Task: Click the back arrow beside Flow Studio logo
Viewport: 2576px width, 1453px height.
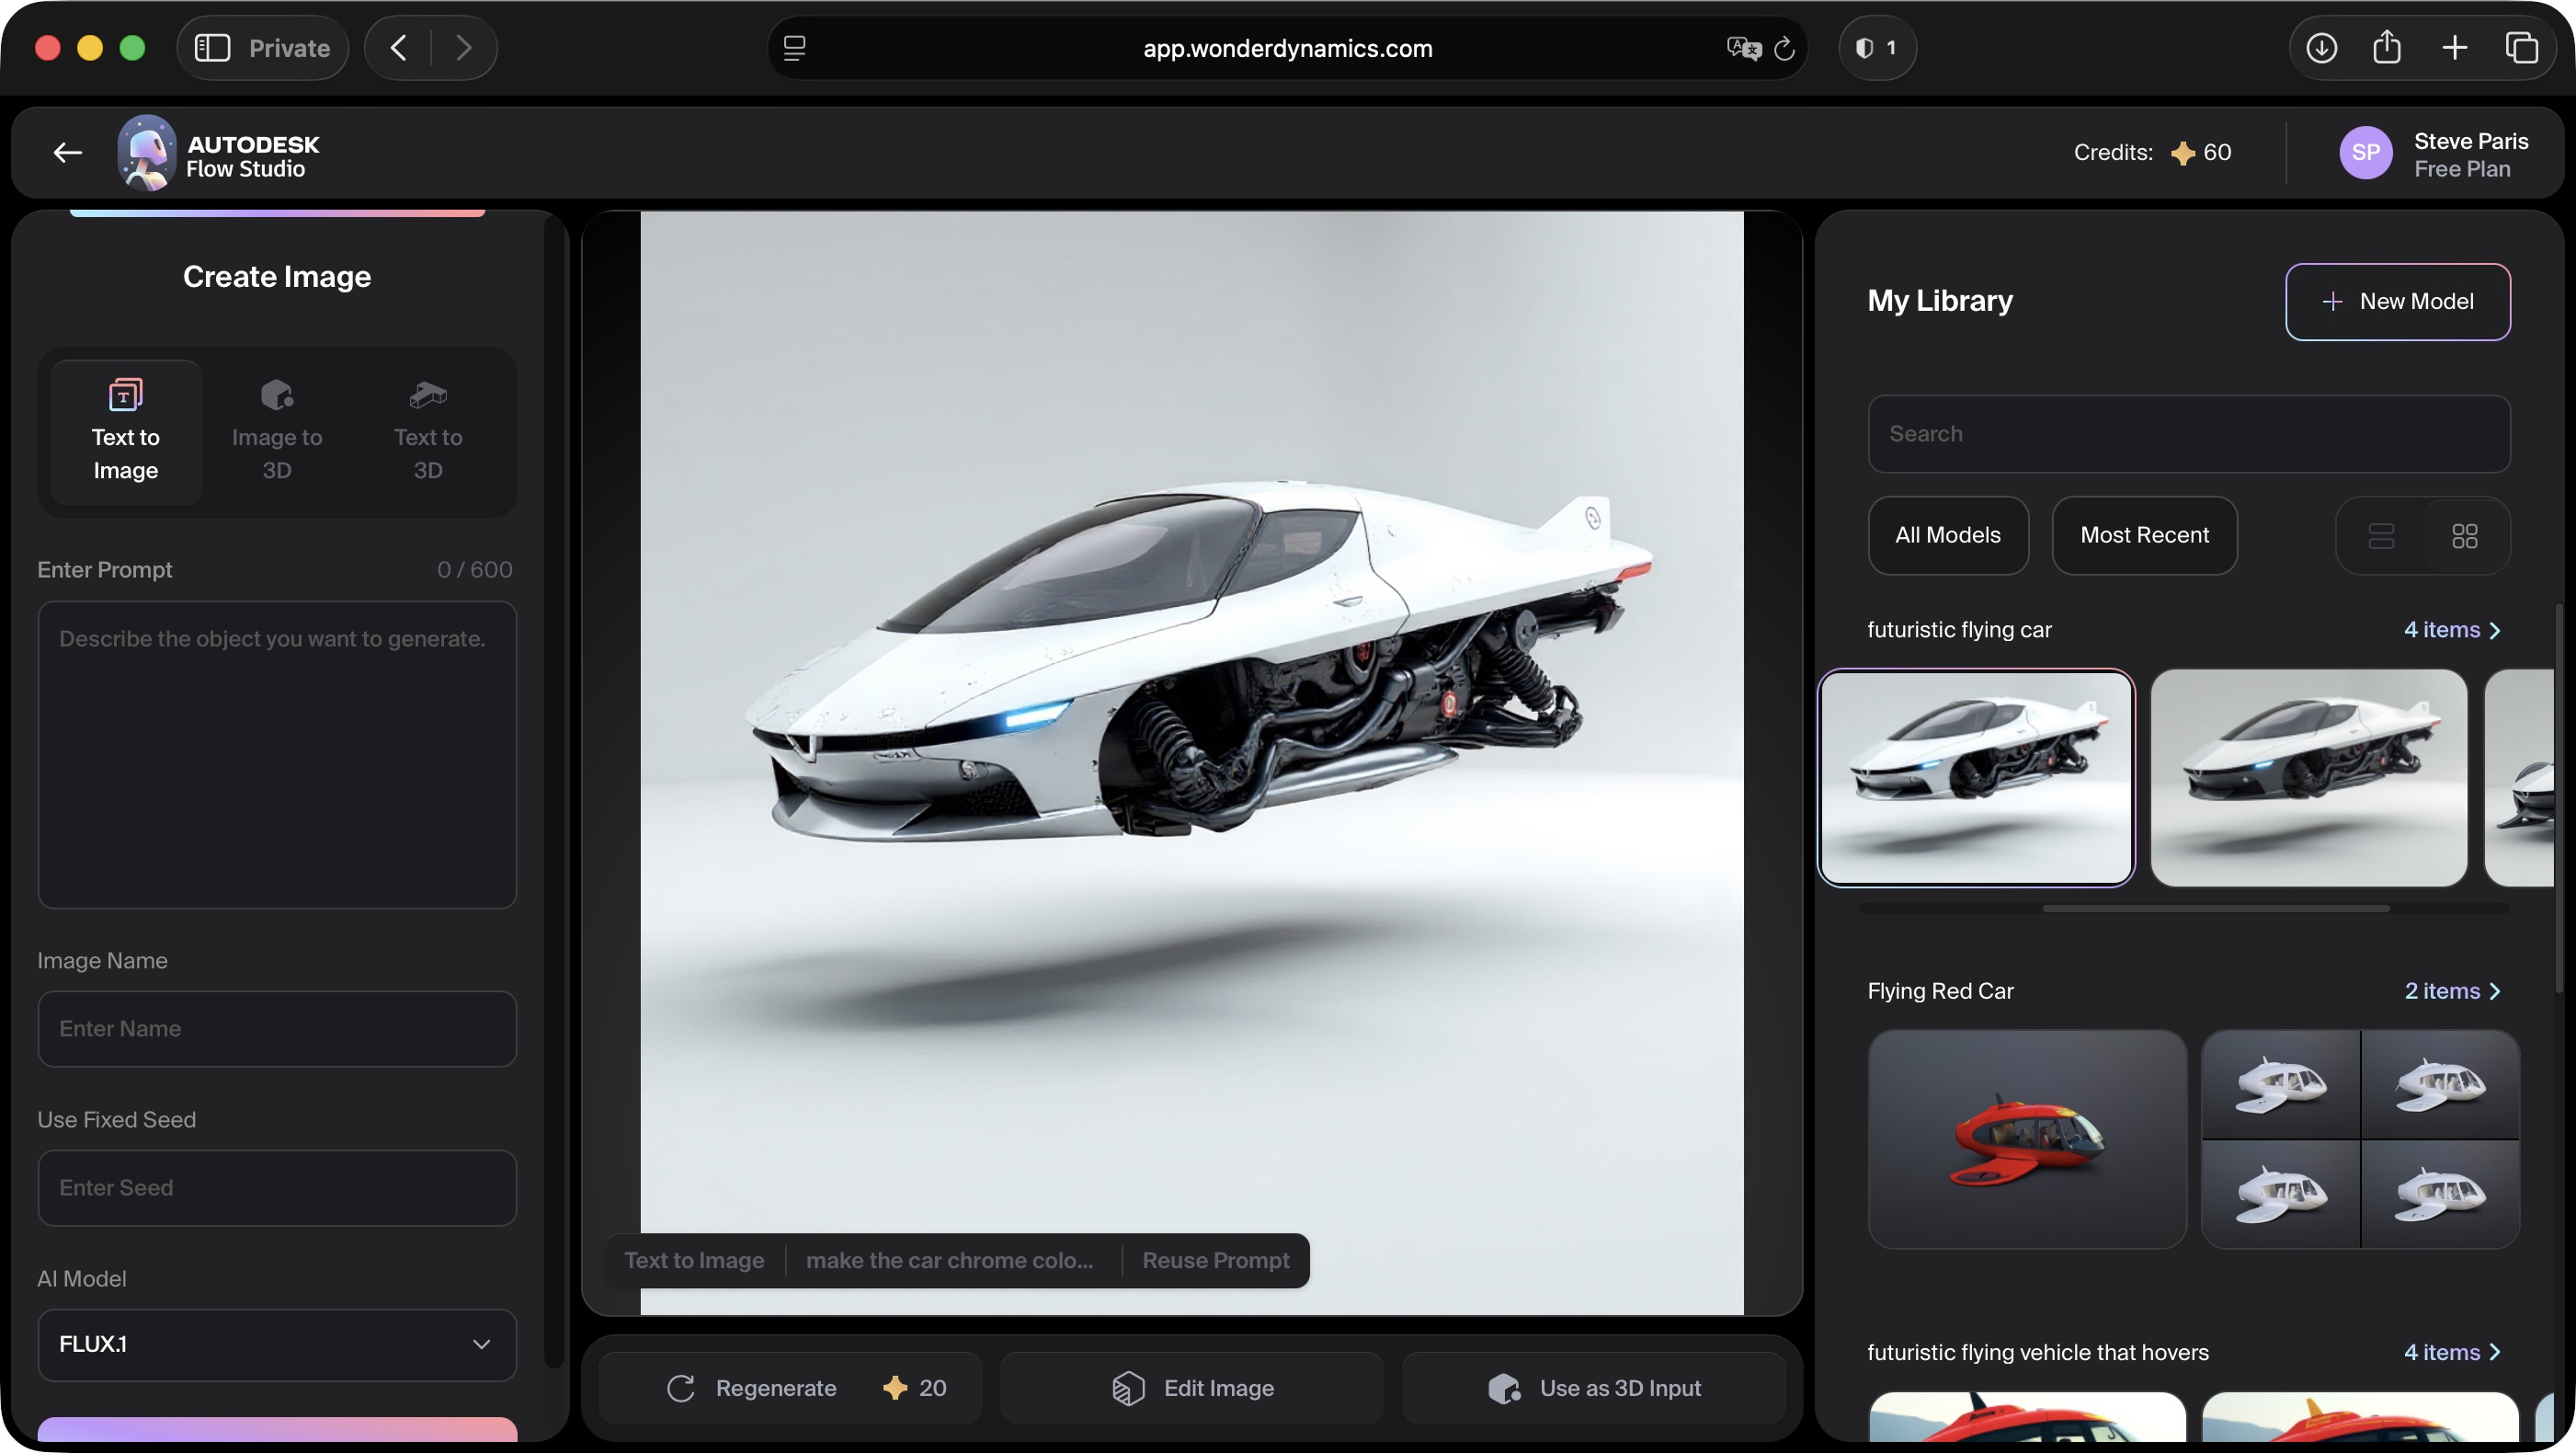Action: pos(66,152)
